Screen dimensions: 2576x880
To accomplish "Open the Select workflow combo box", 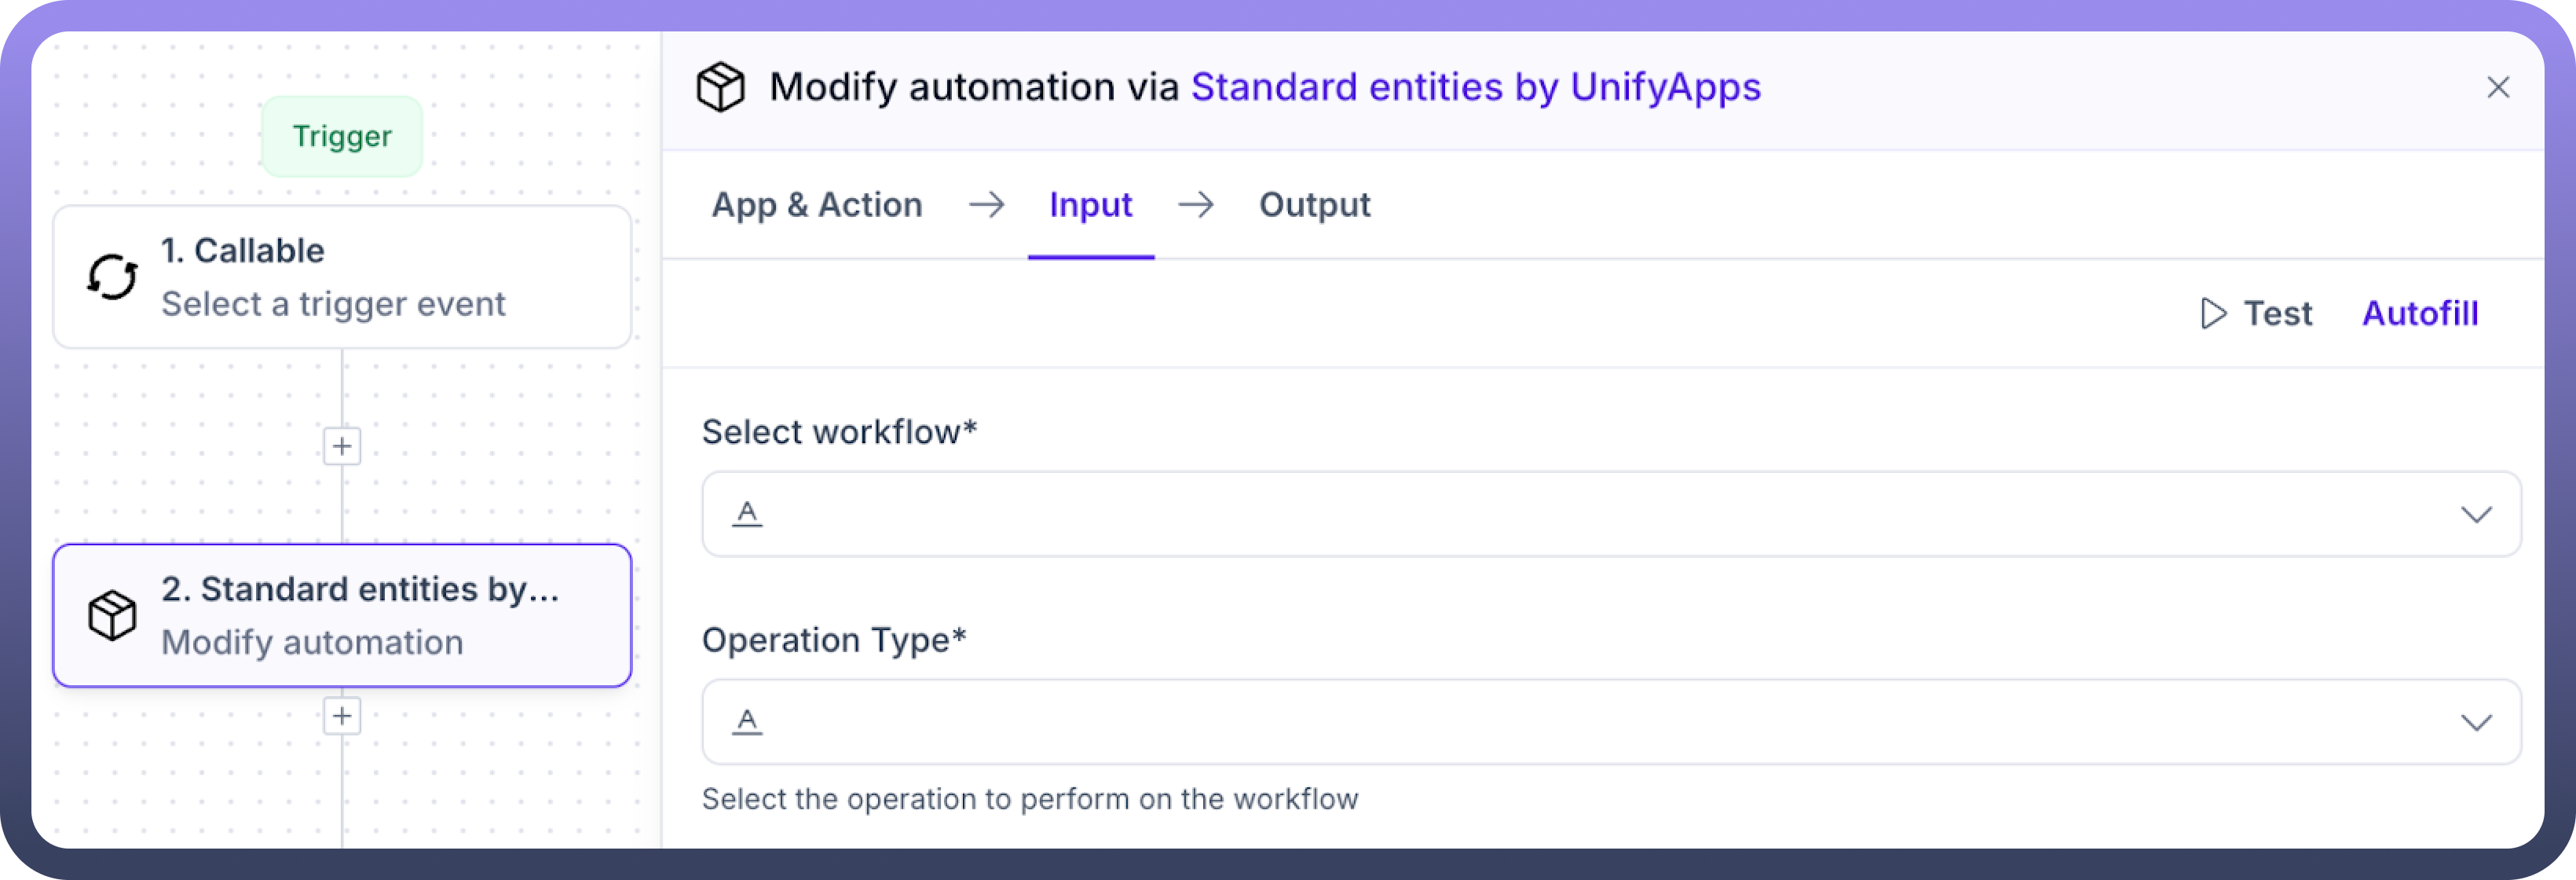I will coord(1600,514).
